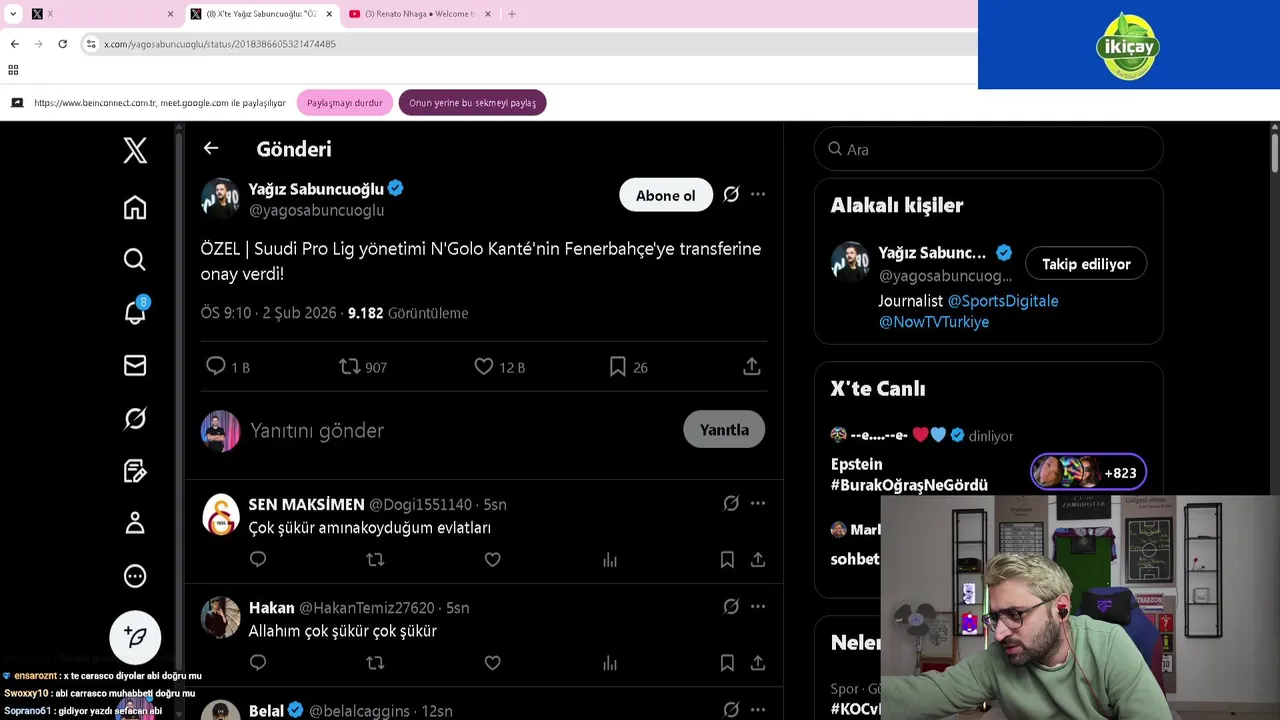
Task: Open Lists icon in left sidebar
Action: (x=135, y=471)
